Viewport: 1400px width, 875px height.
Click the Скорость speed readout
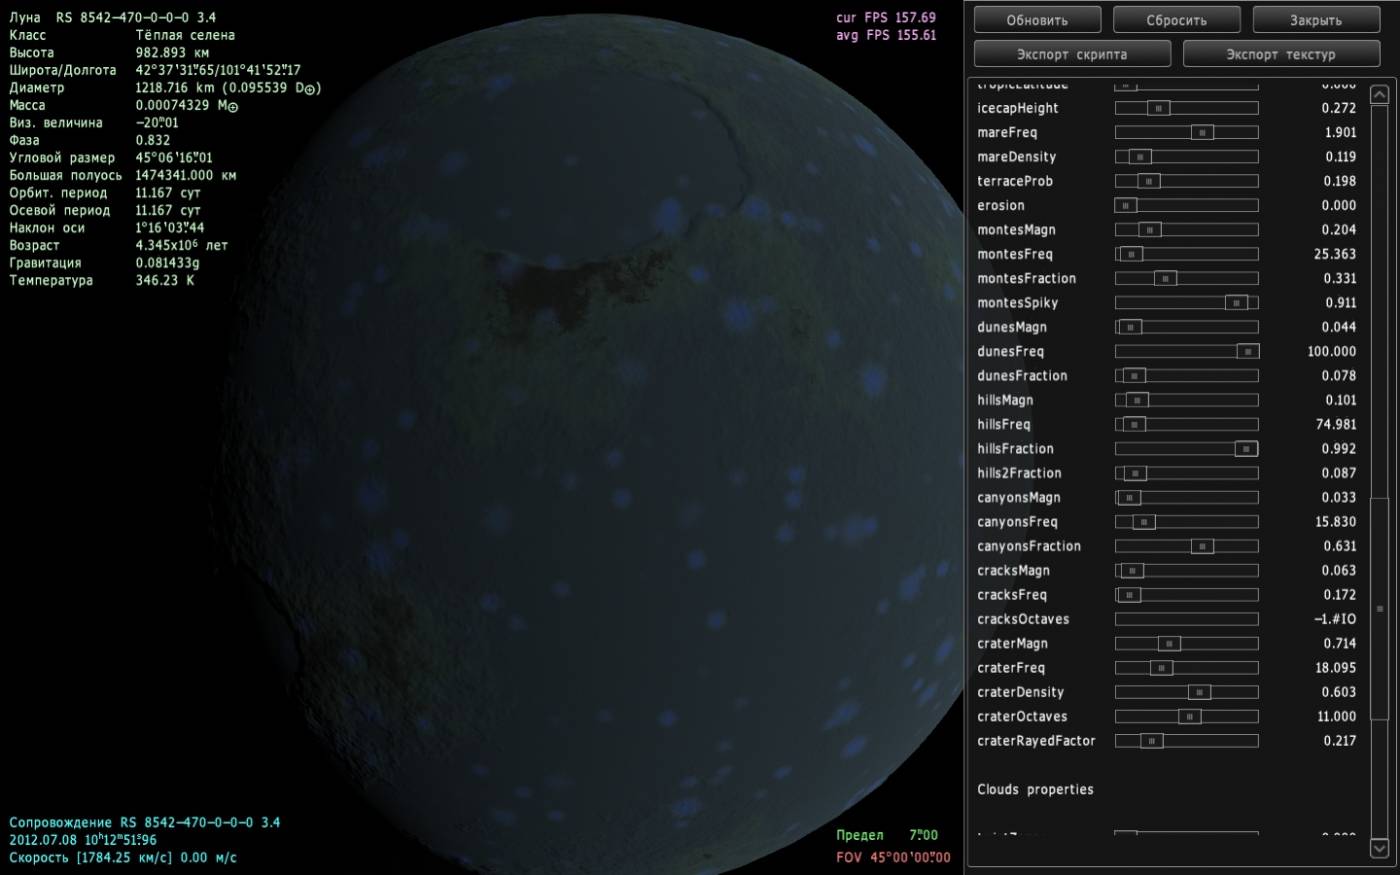[123, 857]
